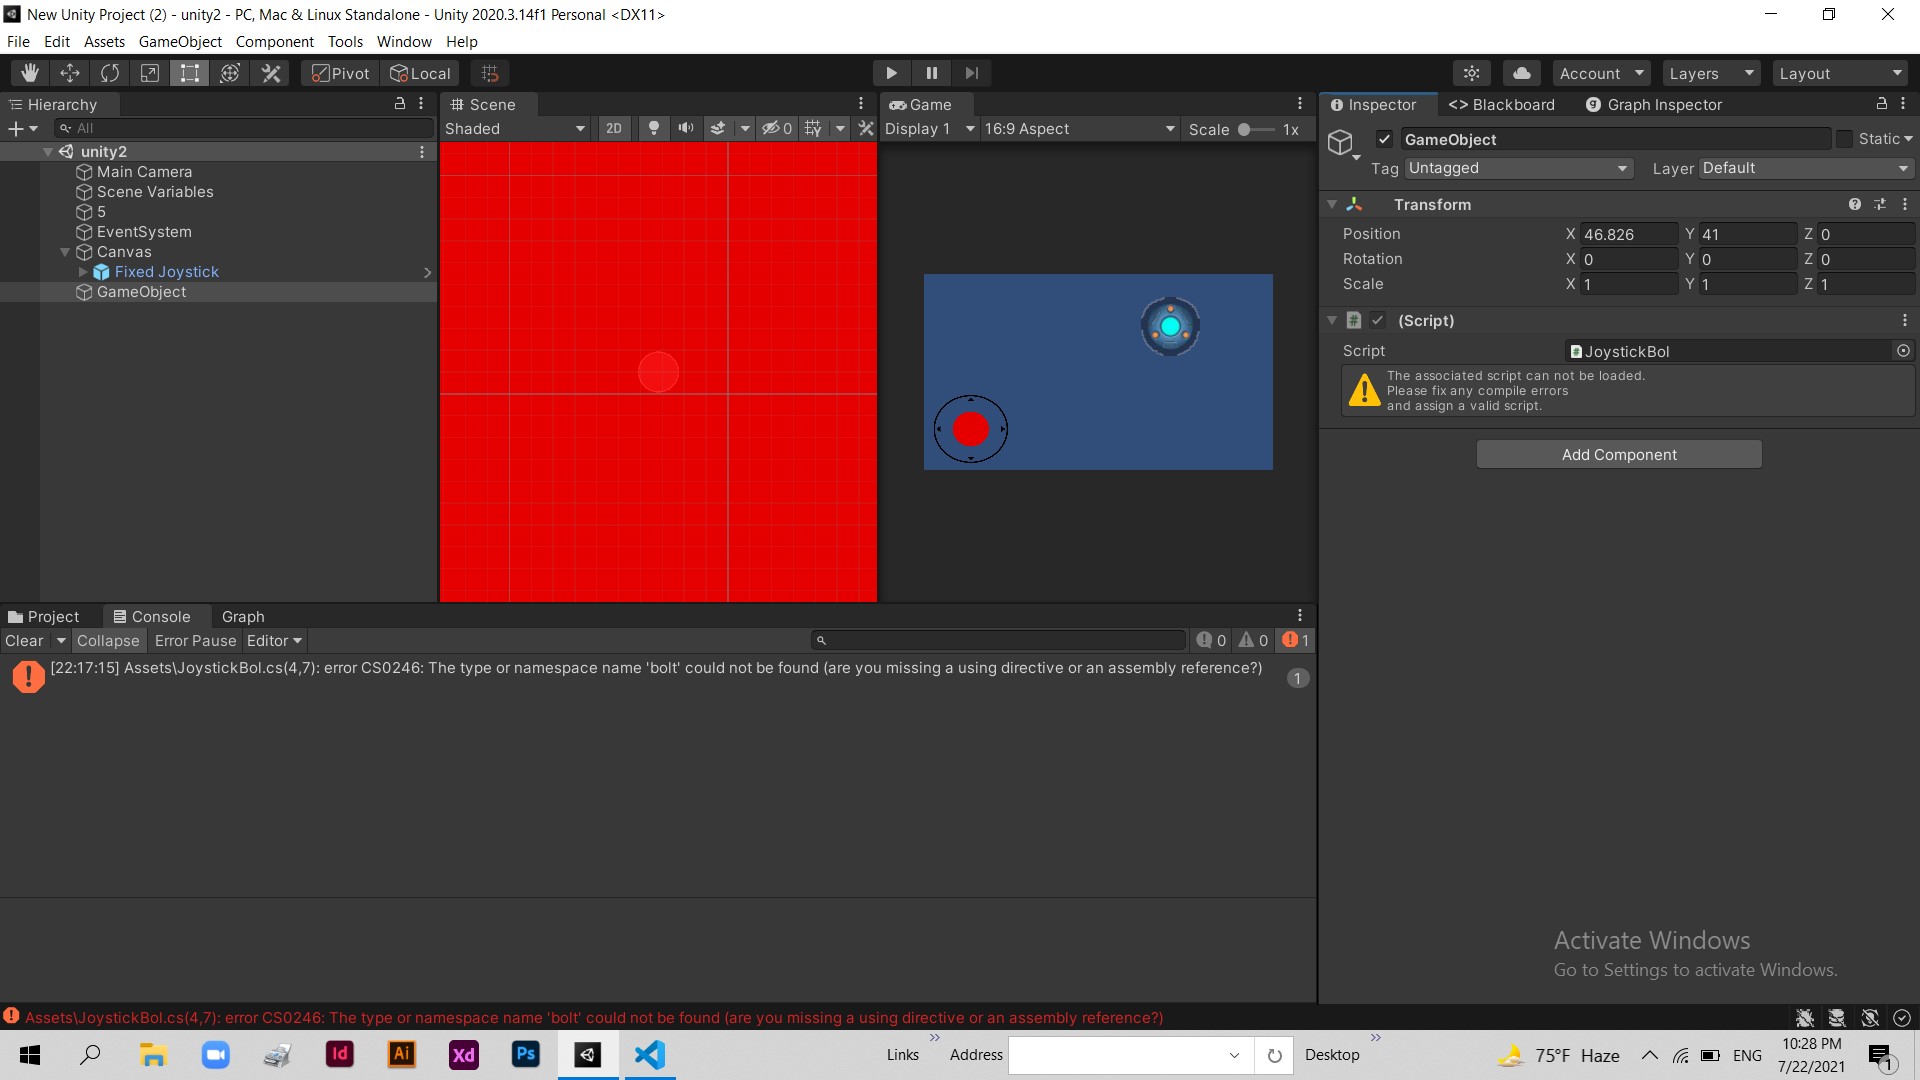Switch to the Blackboard tab
The width and height of the screenshot is (1920, 1080).
coord(1502,105)
